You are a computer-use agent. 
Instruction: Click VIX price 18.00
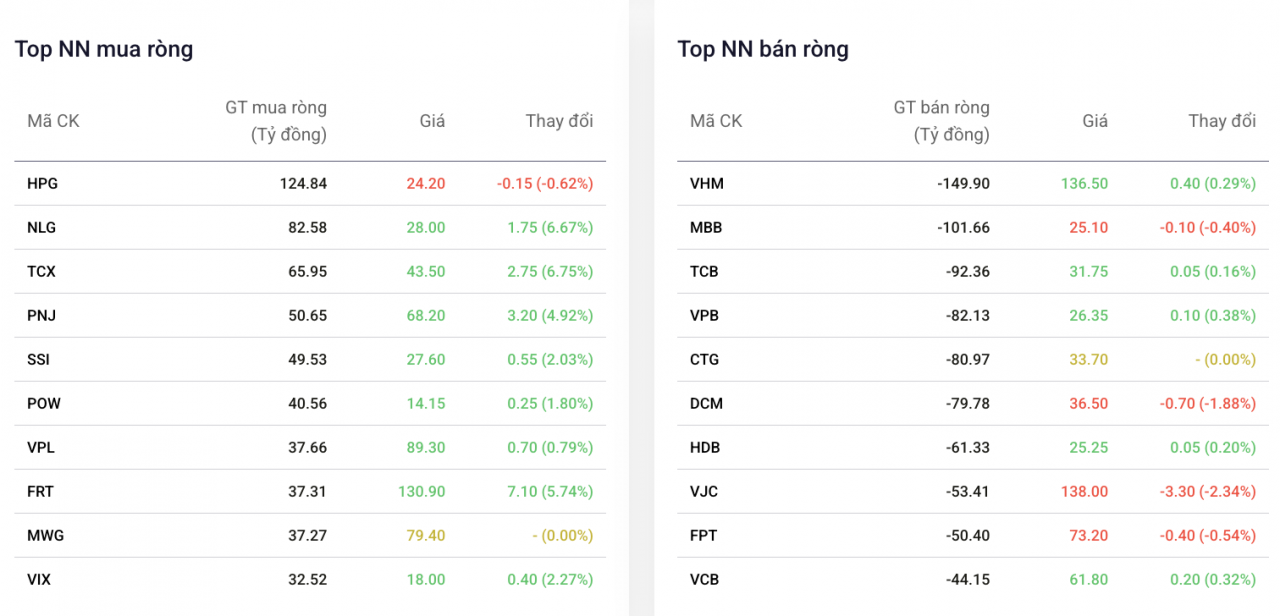click(426, 580)
